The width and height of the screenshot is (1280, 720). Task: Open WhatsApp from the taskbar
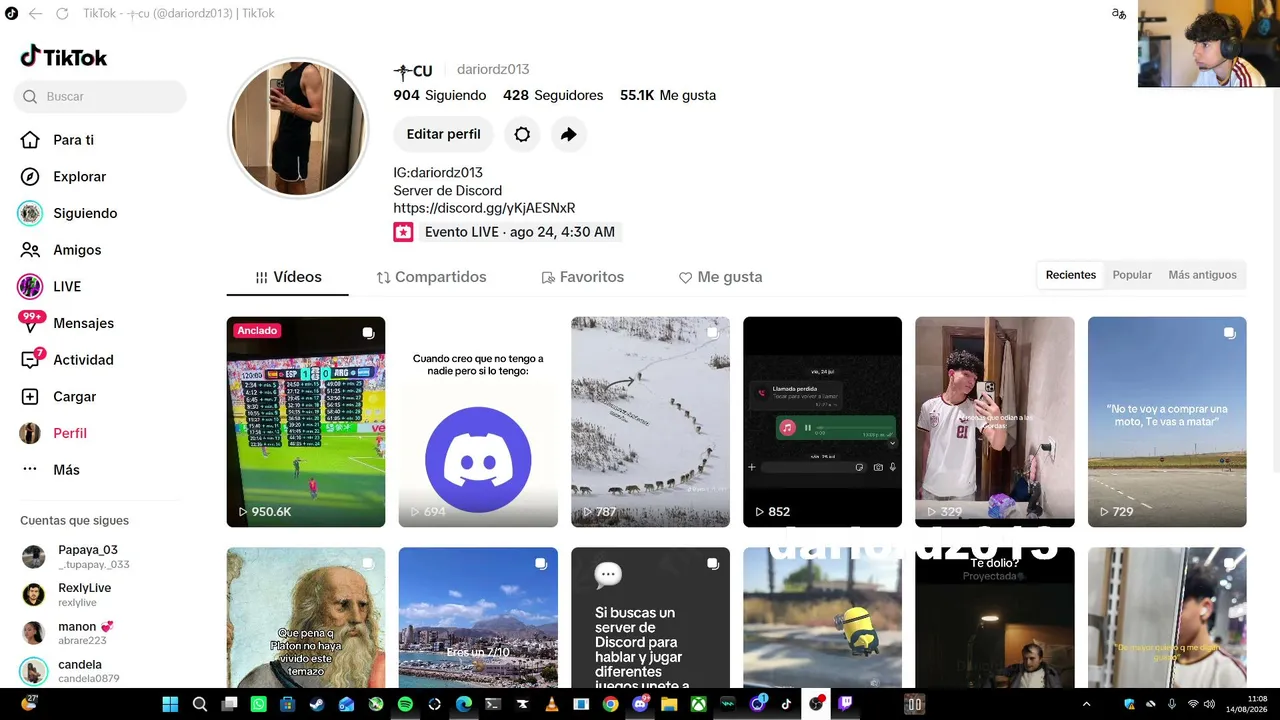(x=259, y=704)
